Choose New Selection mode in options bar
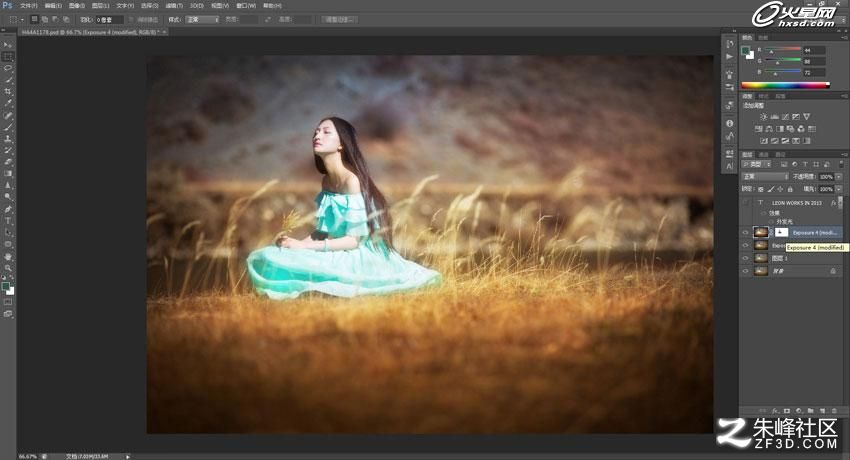This screenshot has height=460, width=850. point(34,19)
